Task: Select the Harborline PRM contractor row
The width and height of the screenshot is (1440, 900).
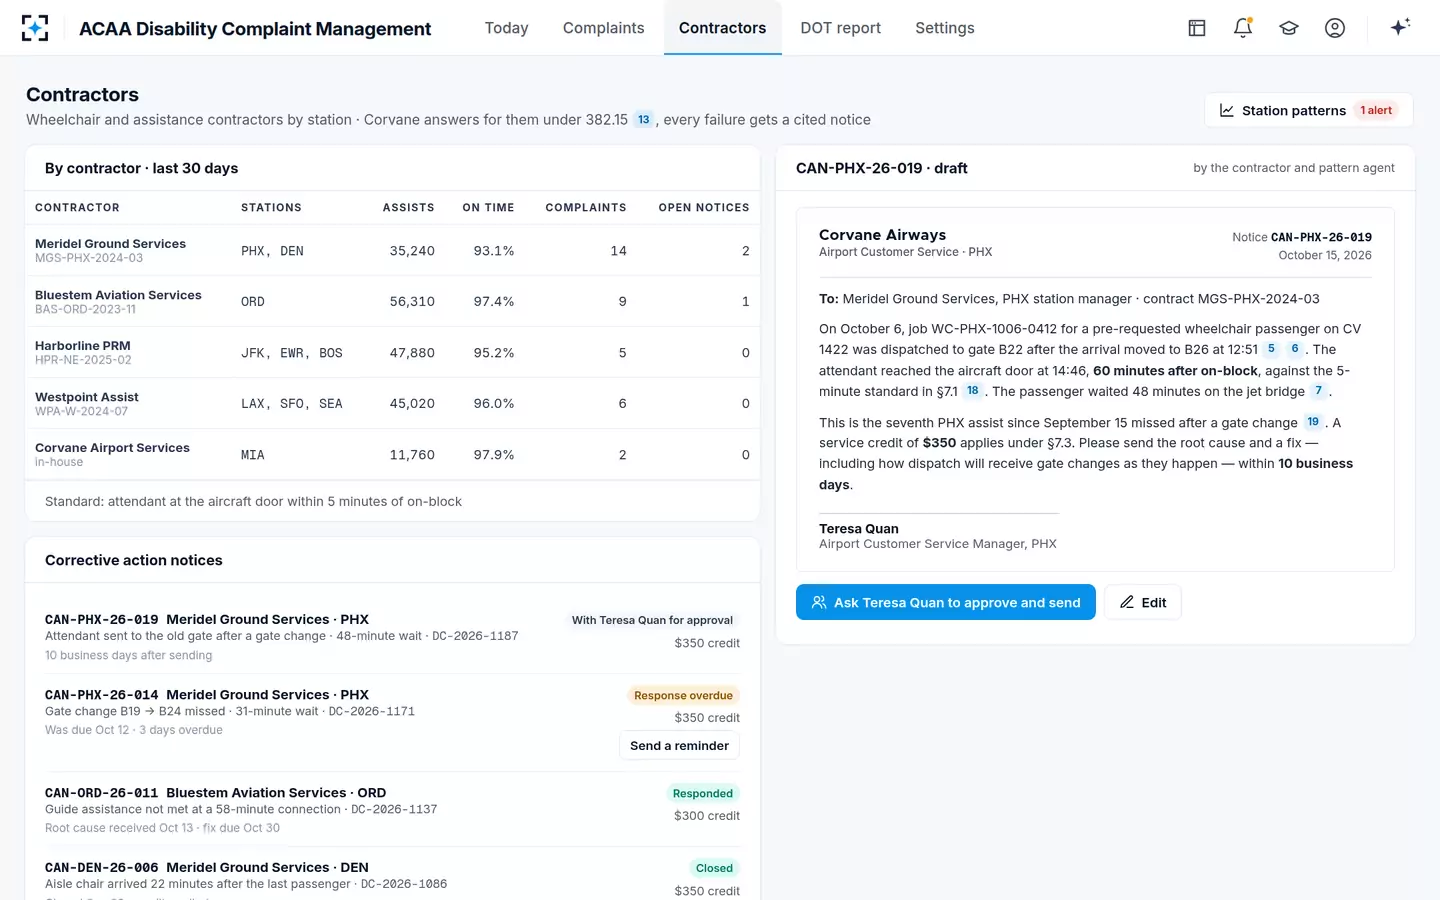Action: click(x=392, y=352)
